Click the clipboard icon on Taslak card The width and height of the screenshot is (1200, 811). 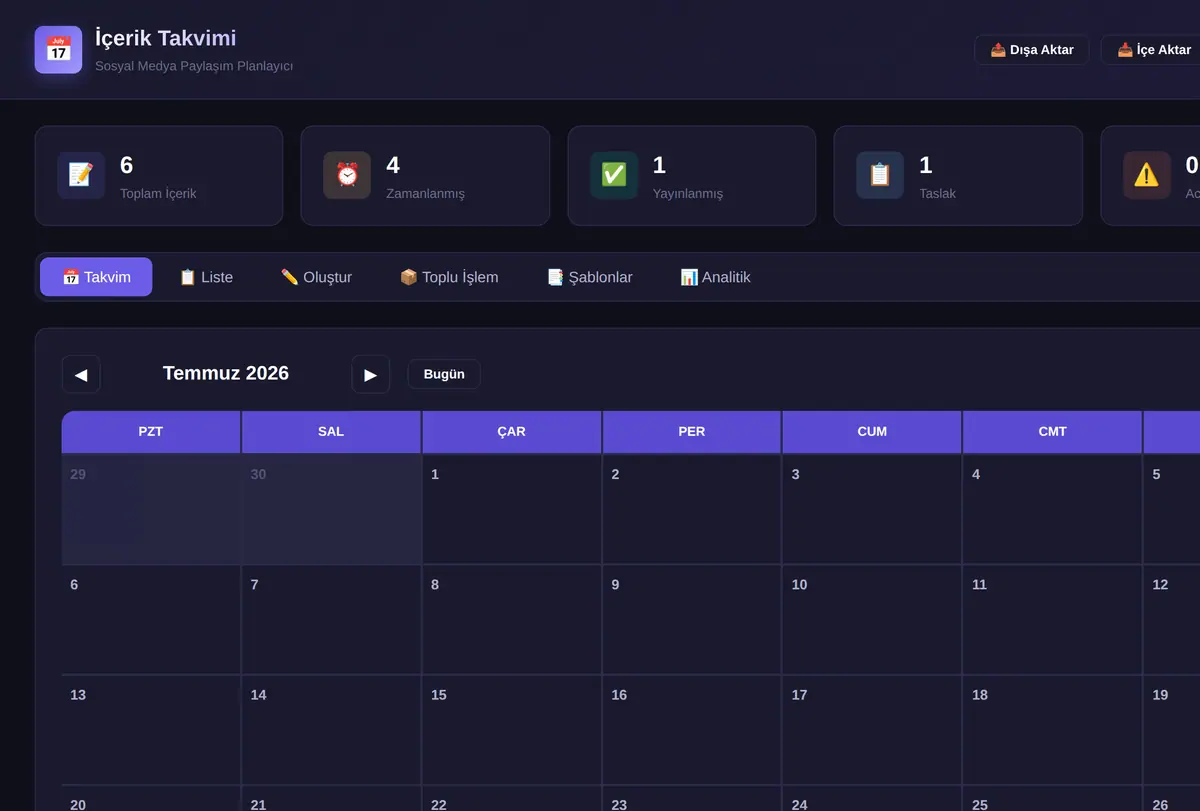click(x=880, y=175)
